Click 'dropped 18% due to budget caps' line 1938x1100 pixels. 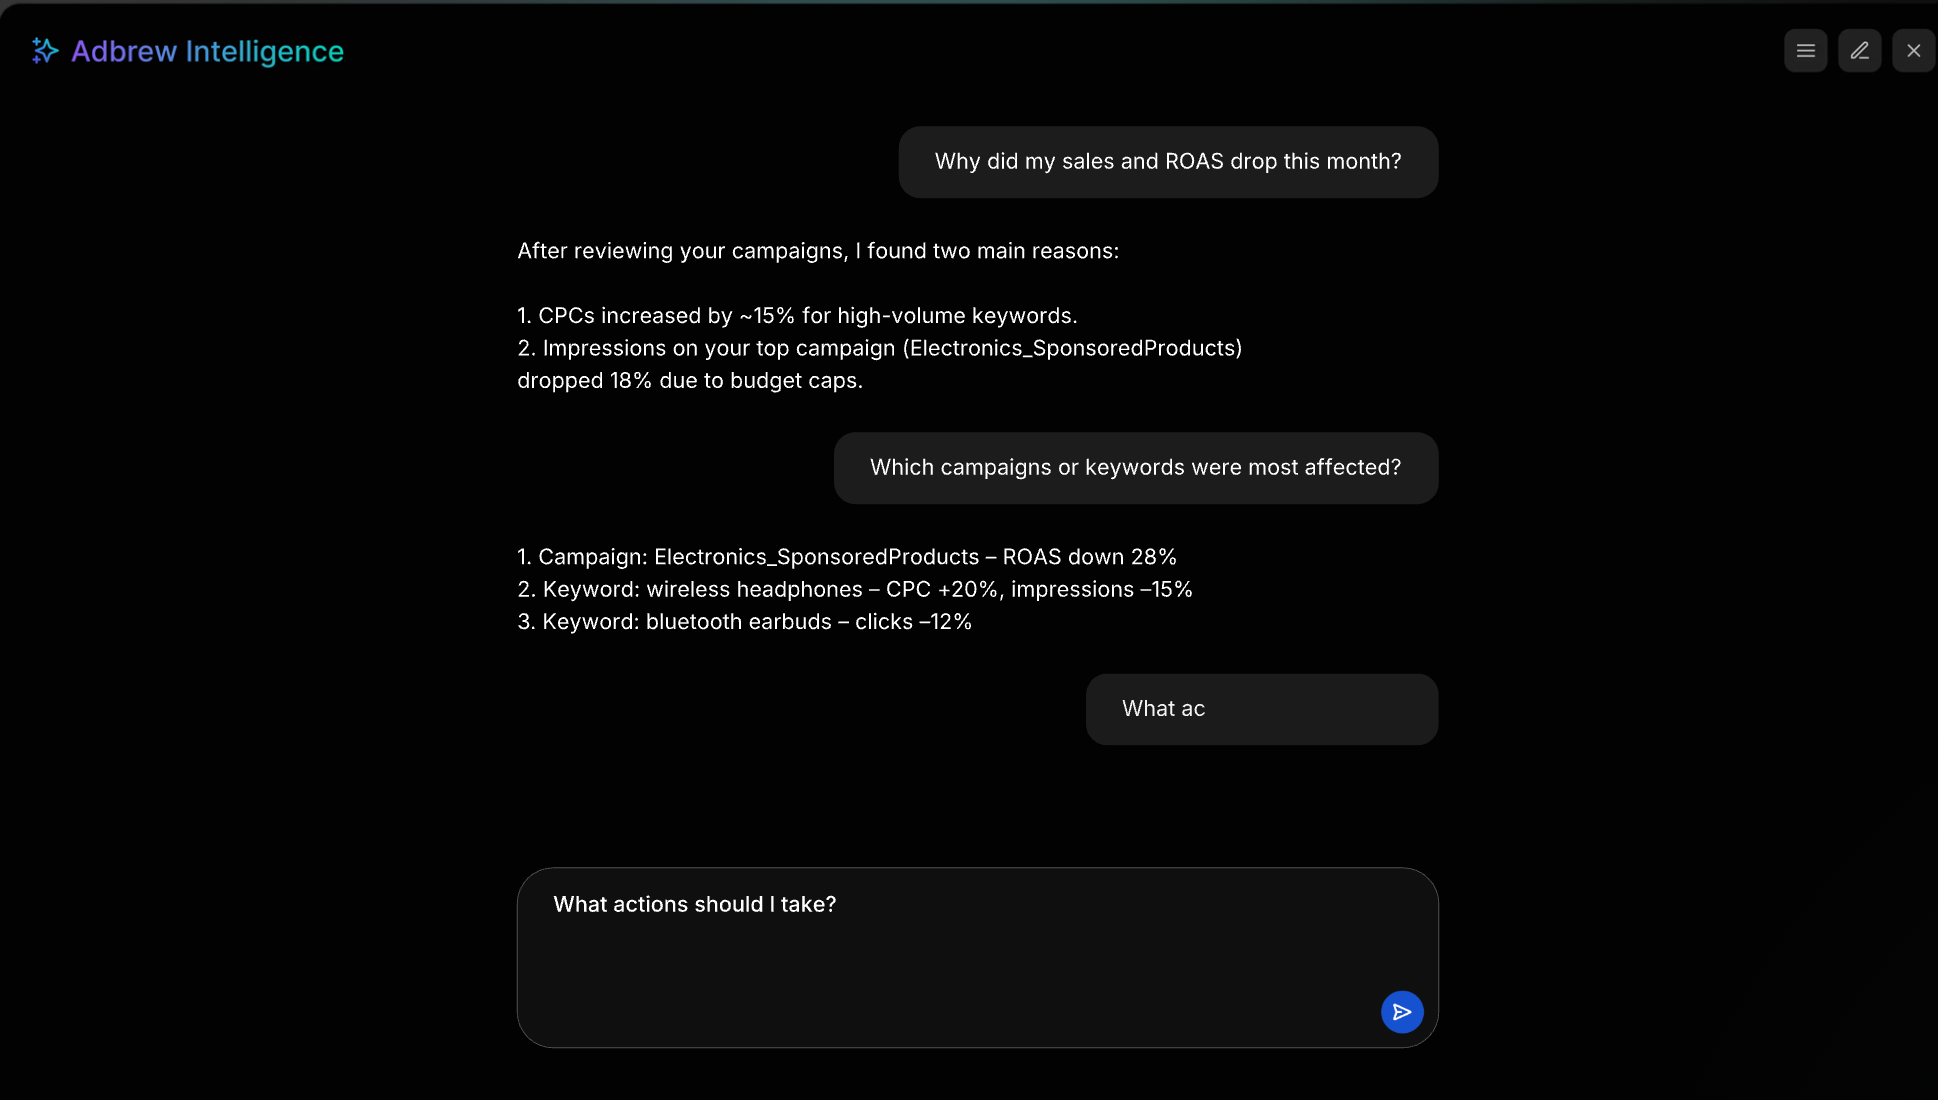pyautogui.click(x=689, y=381)
